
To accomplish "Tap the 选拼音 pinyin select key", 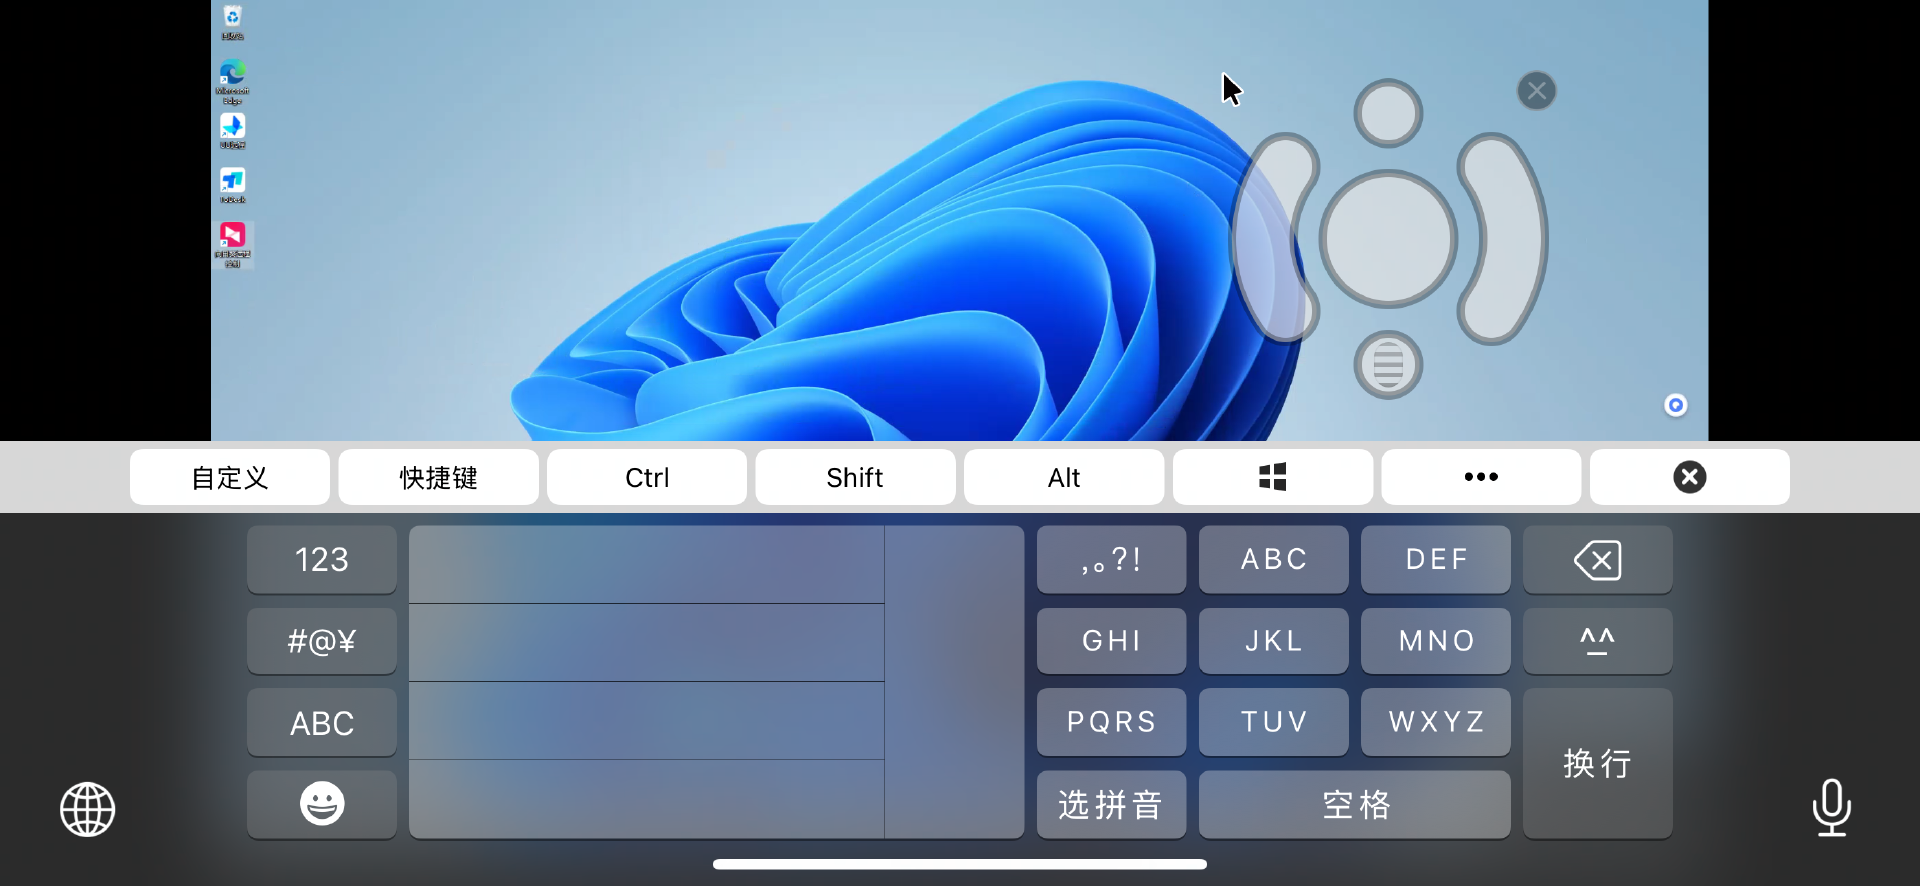I will [1111, 804].
